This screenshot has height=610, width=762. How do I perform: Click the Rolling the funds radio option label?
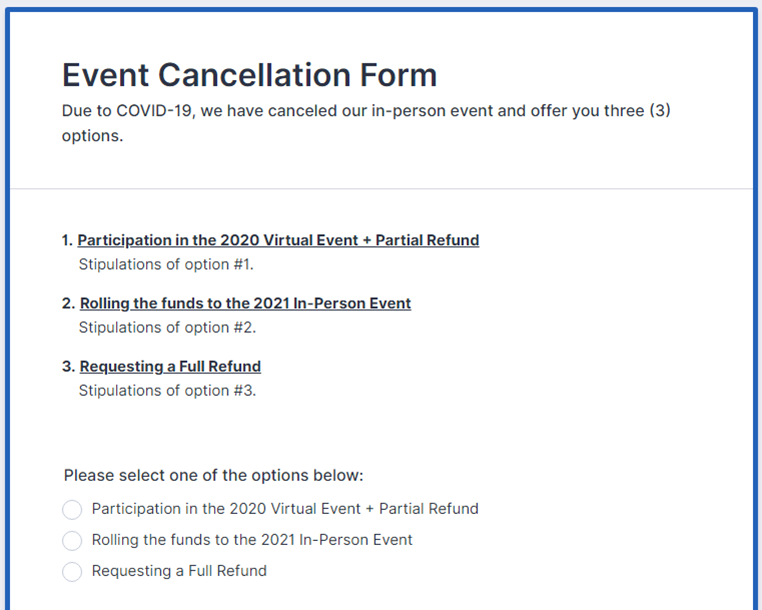[252, 540]
